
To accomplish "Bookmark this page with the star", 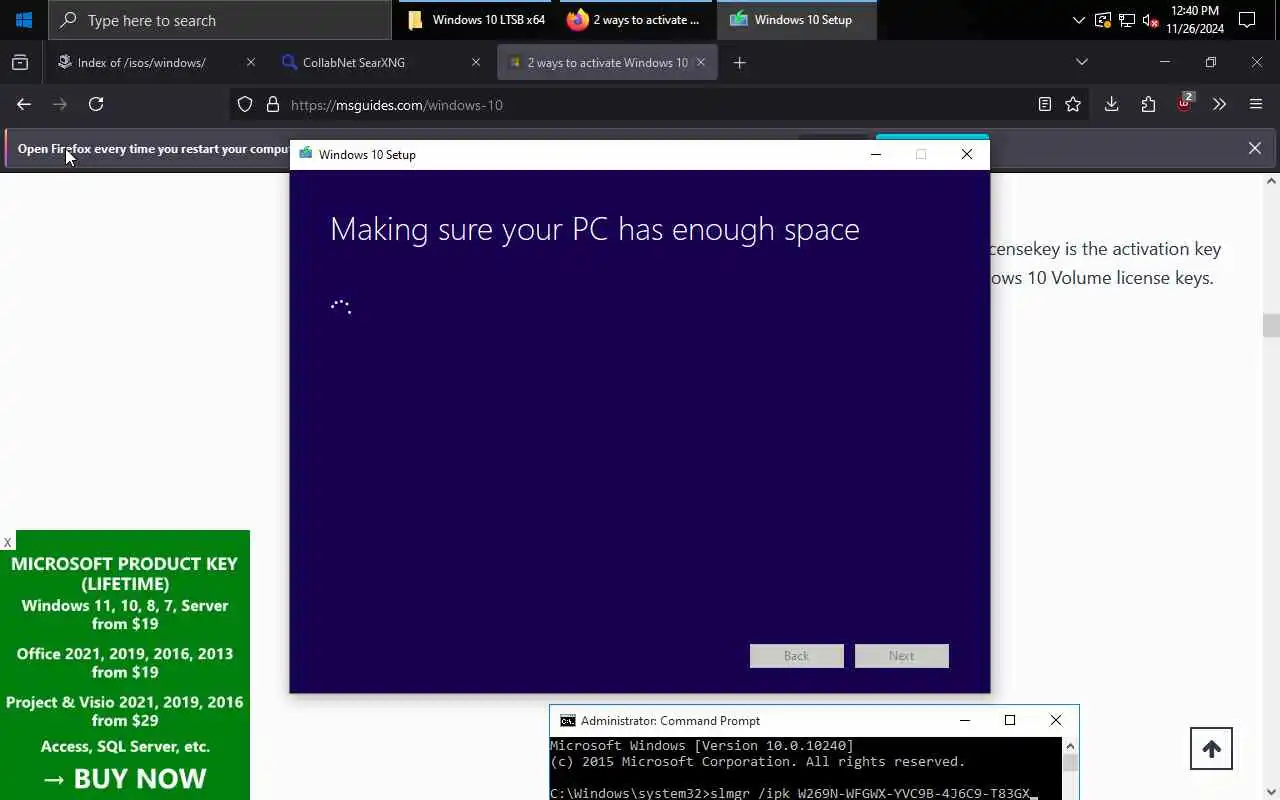I will click(x=1073, y=104).
